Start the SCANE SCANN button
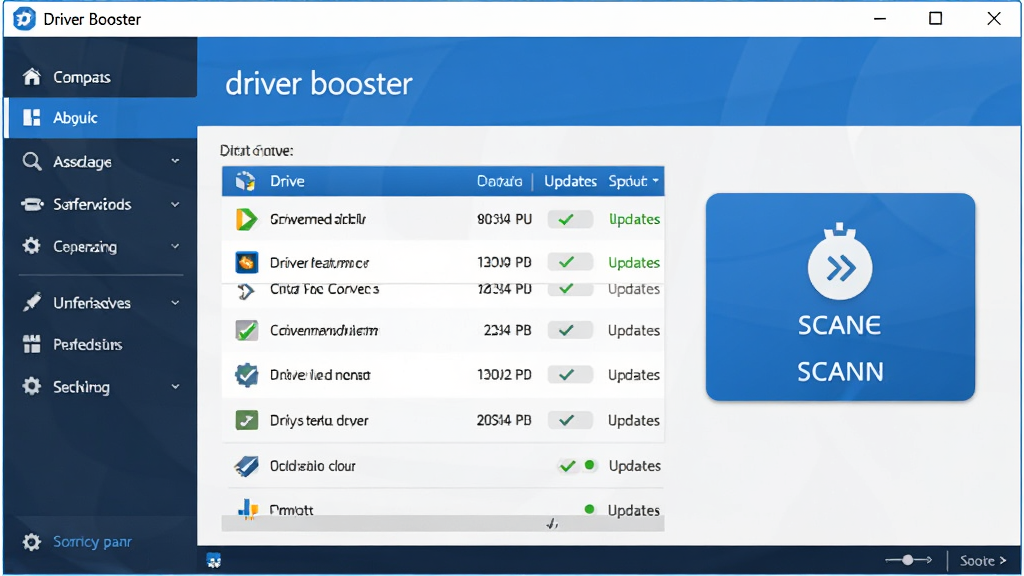This screenshot has height=576, width=1024. pyautogui.click(x=840, y=296)
